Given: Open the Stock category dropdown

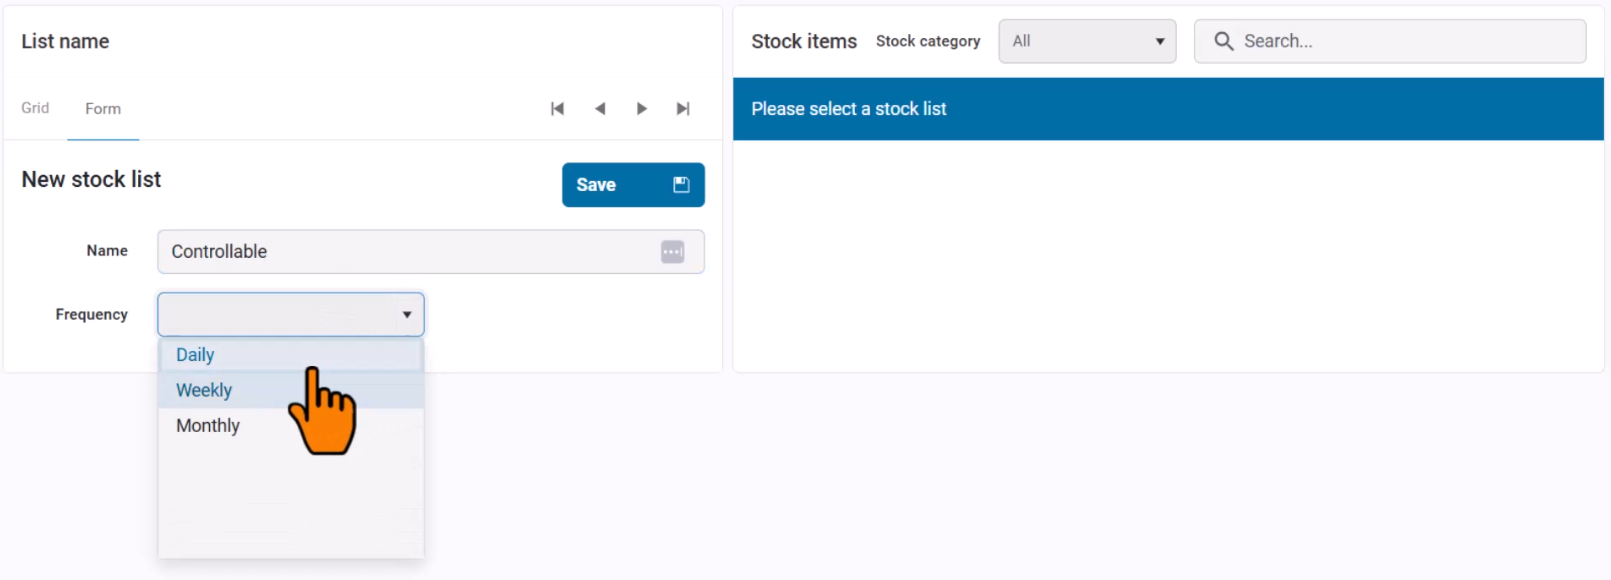Looking at the screenshot, I should tap(1087, 41).
